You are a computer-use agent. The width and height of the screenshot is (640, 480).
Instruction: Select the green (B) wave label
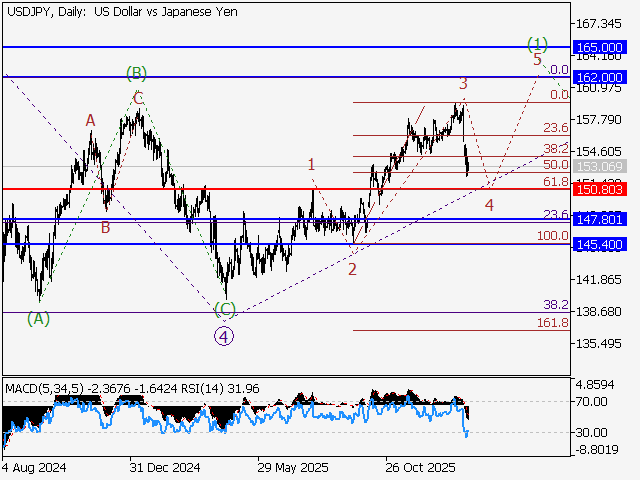(x=137, y=73)
